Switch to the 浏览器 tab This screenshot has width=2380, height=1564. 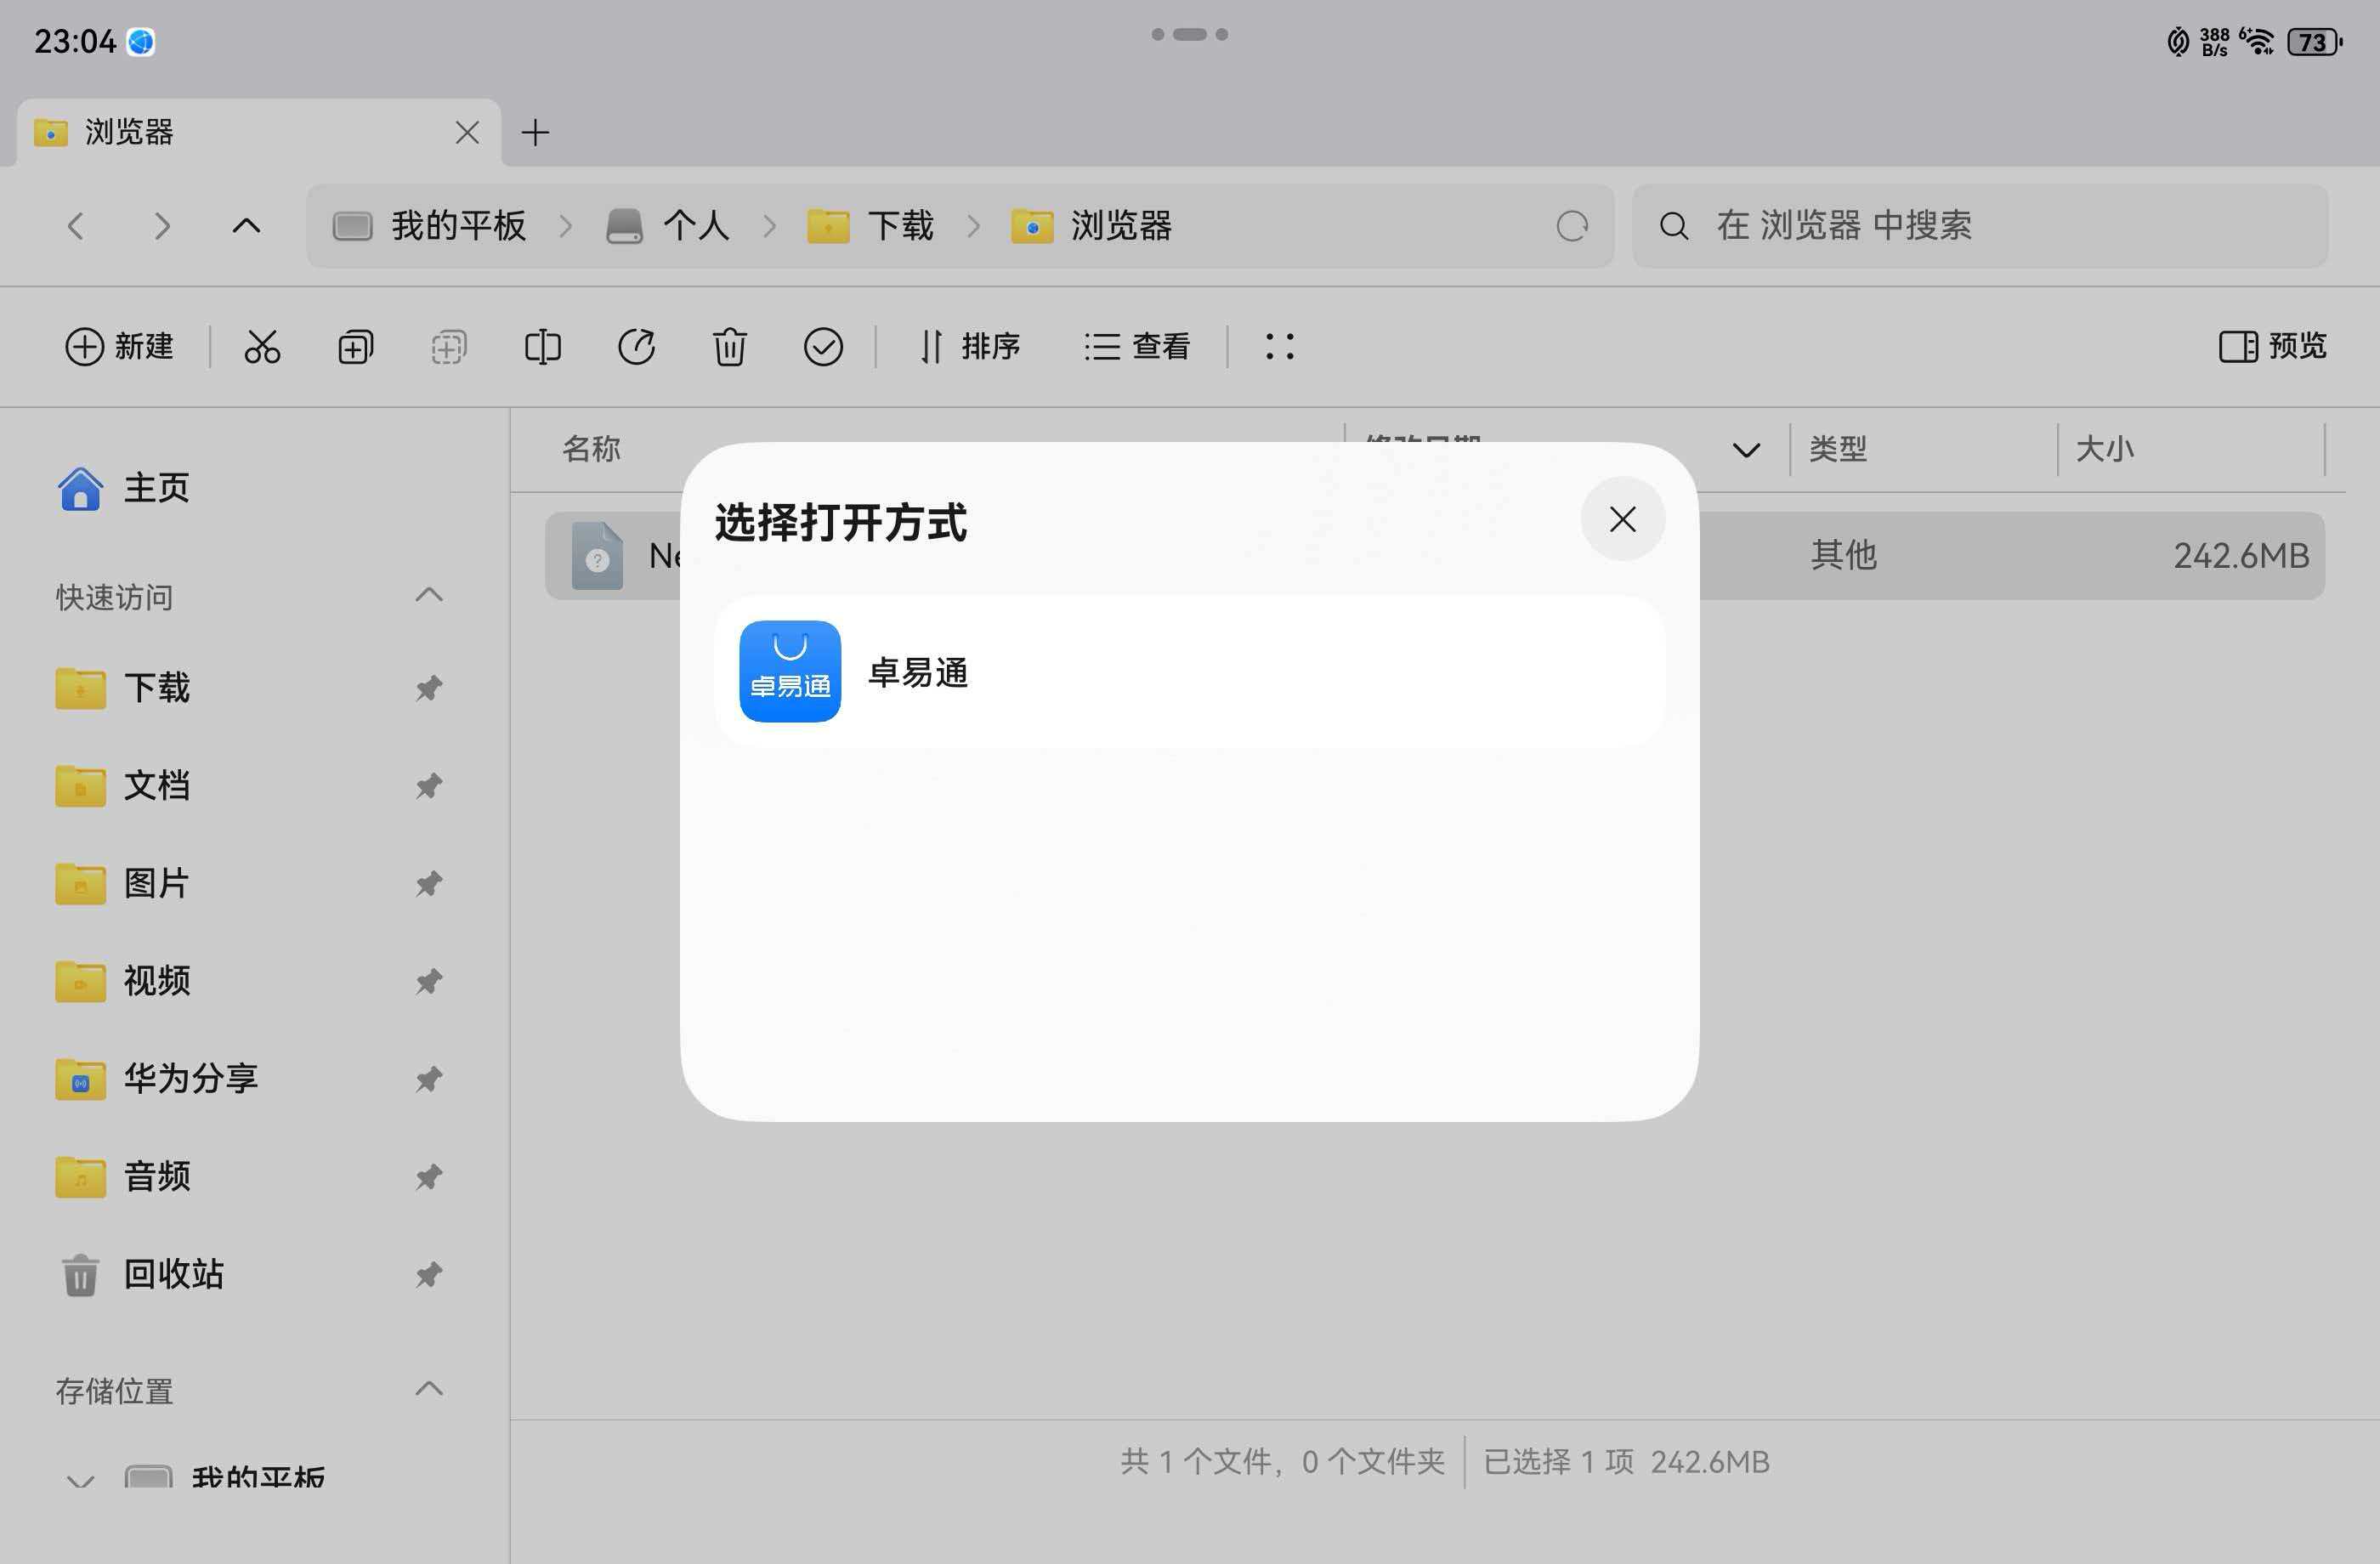pyautogui.click(x=130, y=131)
